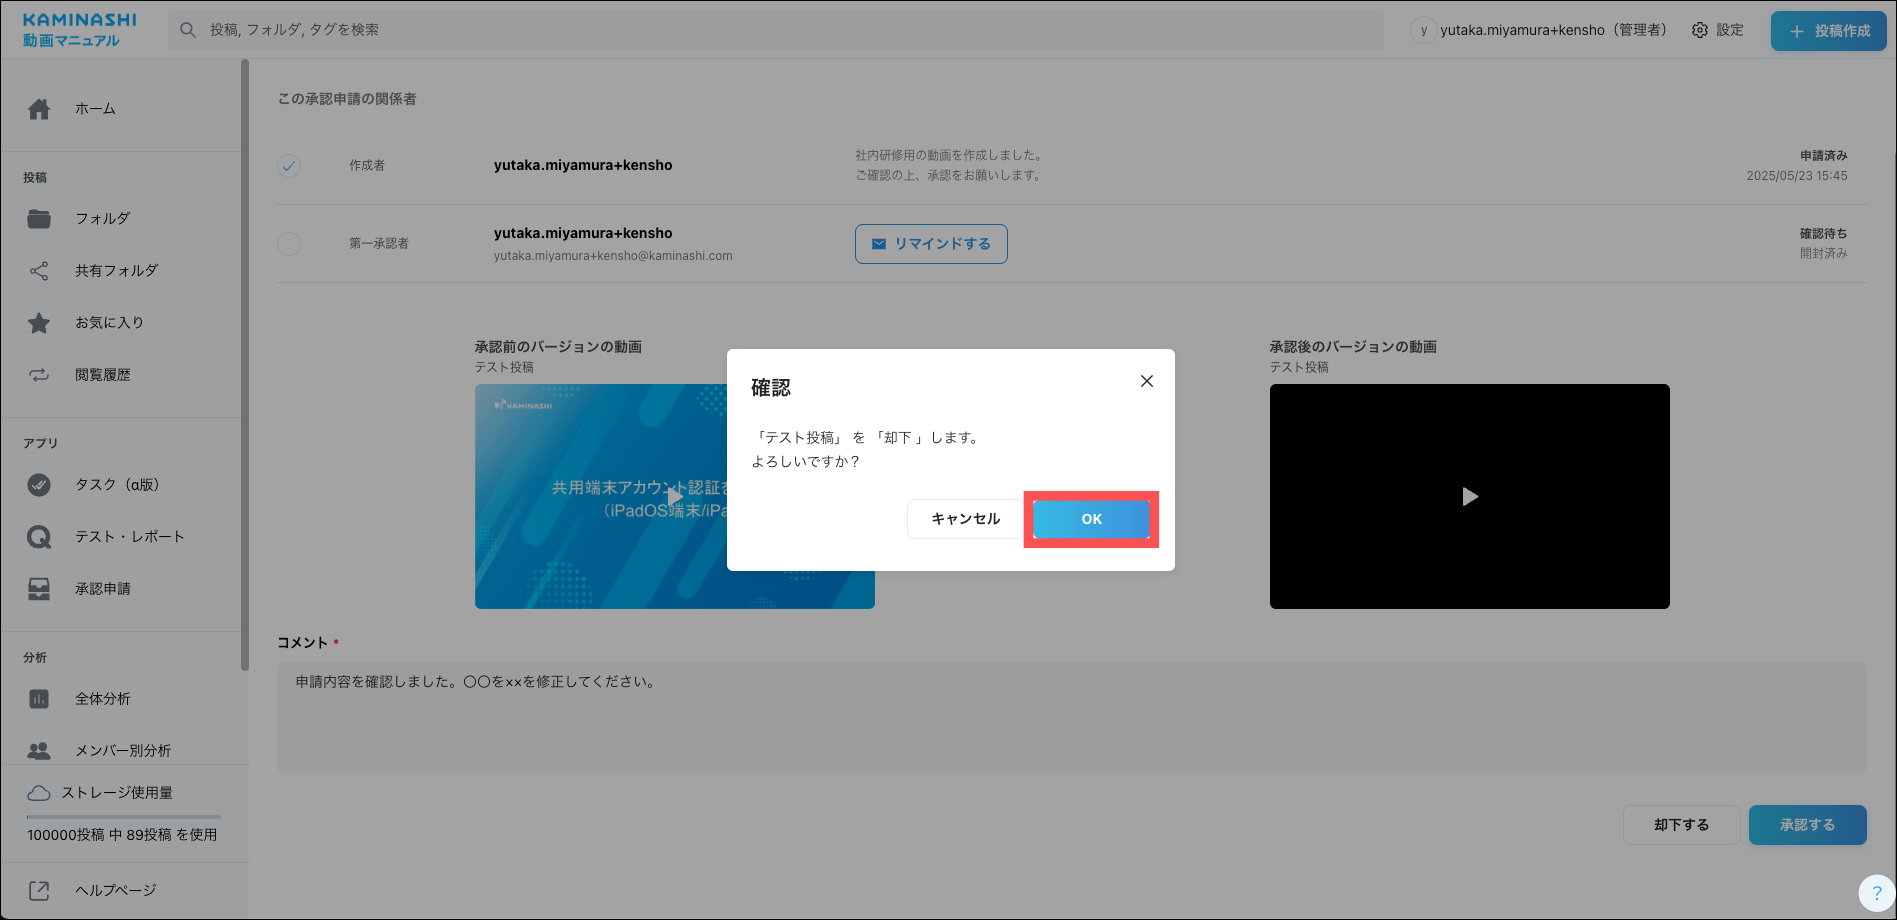Click the 投稿作成 button
Viewport: 1897px width, 920px height.
point(1828,31)
